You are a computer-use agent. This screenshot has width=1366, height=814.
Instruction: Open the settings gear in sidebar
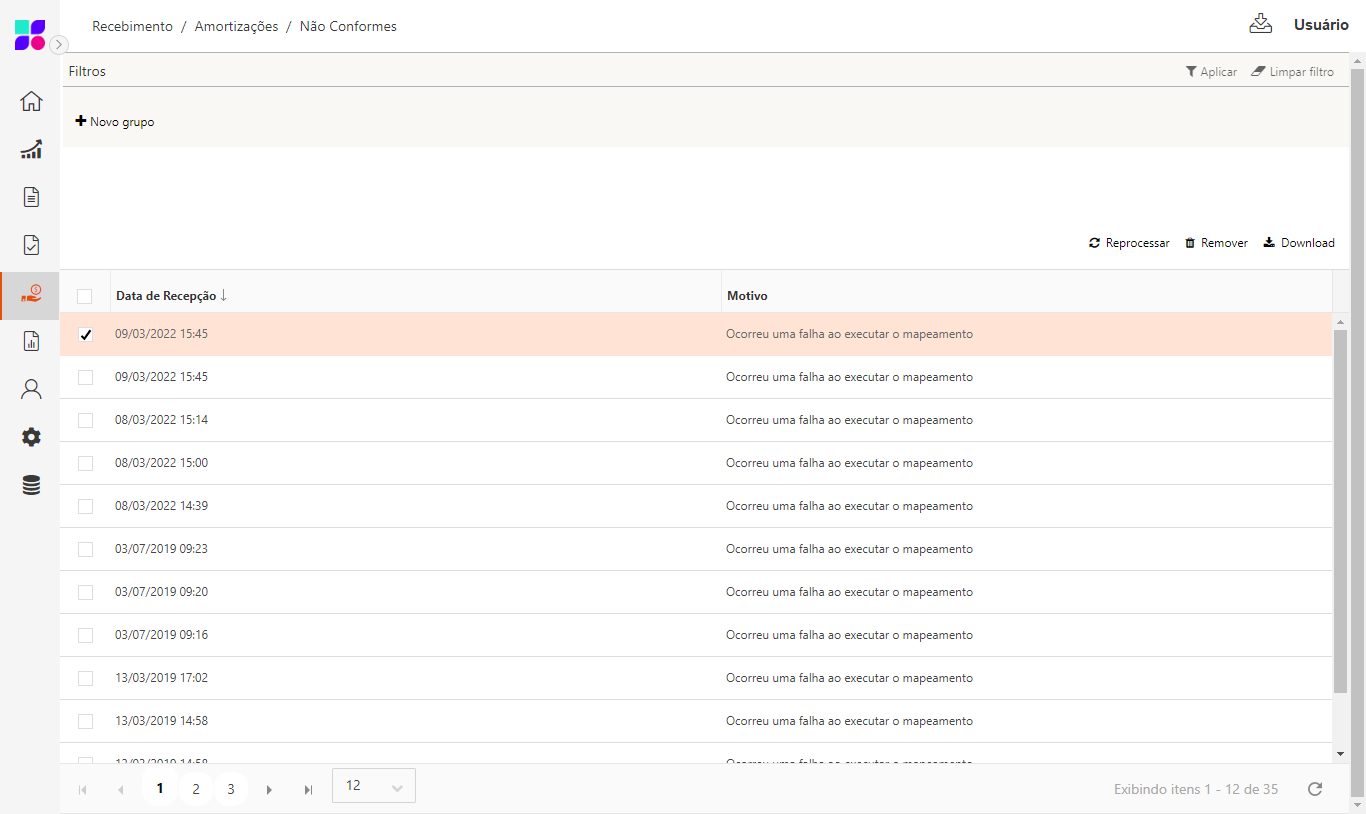(31, 437)
